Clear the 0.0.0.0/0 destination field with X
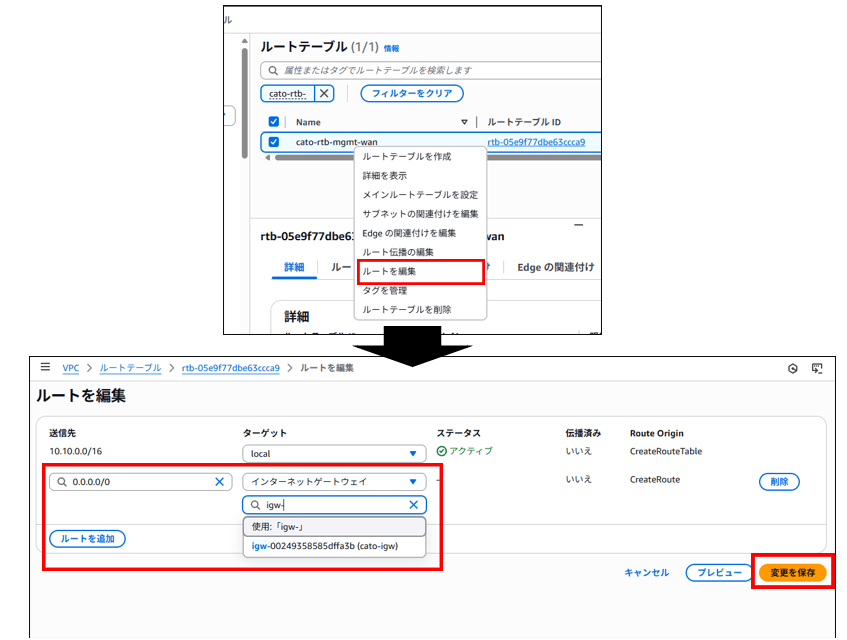 point(219,482)
